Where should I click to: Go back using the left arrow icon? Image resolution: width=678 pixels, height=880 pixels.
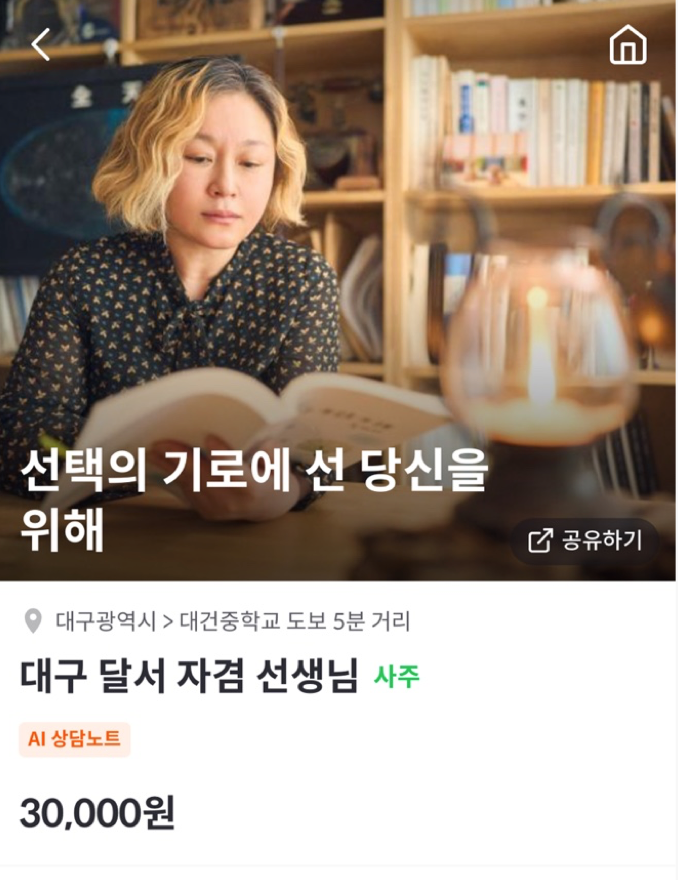click(40, 44)
